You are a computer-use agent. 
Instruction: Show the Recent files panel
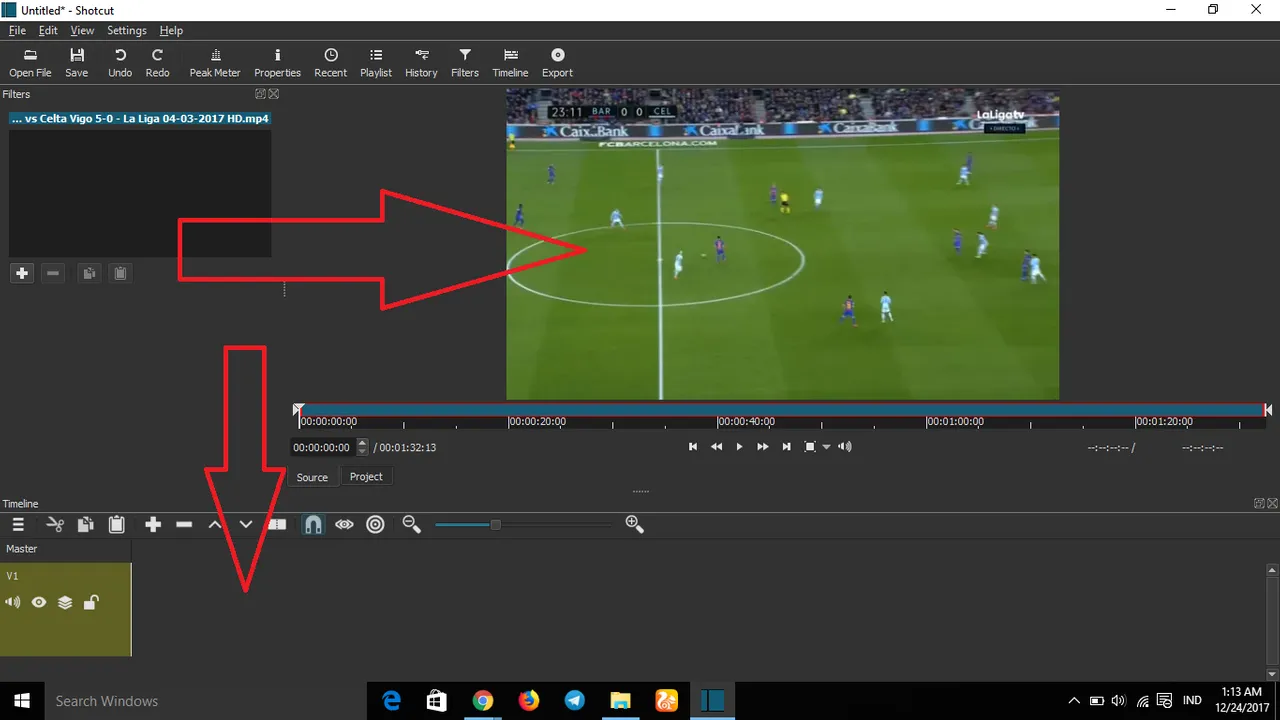[x=331, y=63]
